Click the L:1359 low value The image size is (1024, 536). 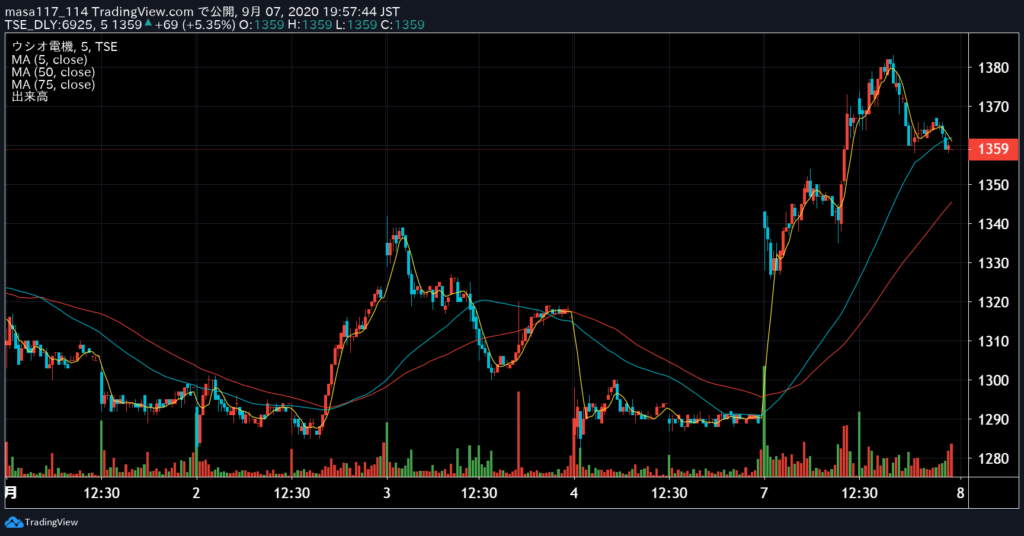click(x=357, y=25)
